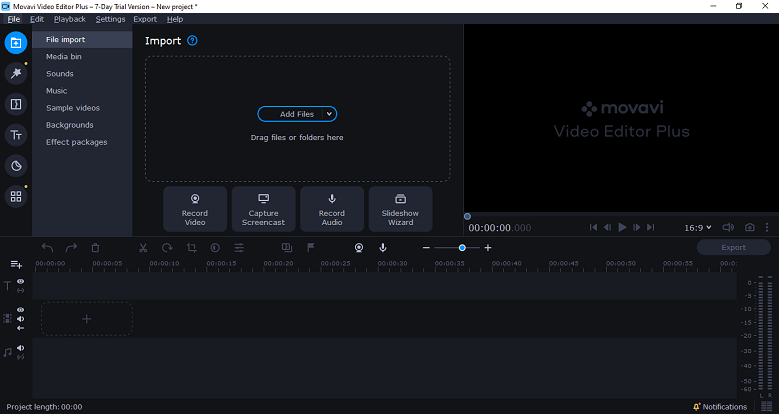Toggle title track link icon

pyautogui.click(x=20, y=290)
